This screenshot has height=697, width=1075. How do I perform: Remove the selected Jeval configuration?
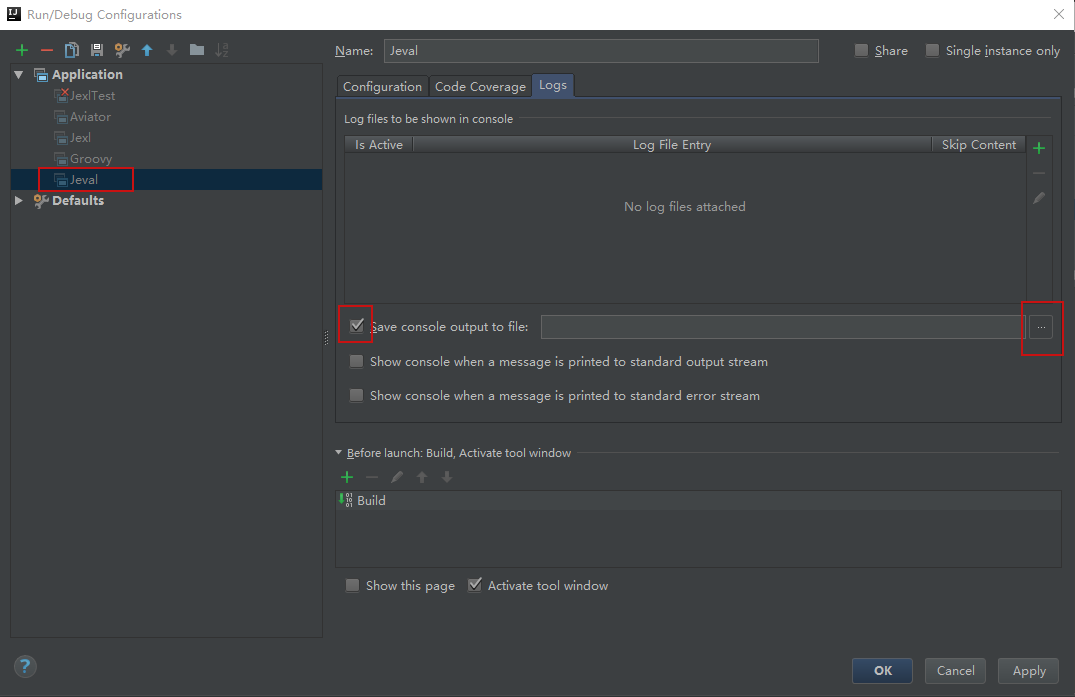[46, 49]
